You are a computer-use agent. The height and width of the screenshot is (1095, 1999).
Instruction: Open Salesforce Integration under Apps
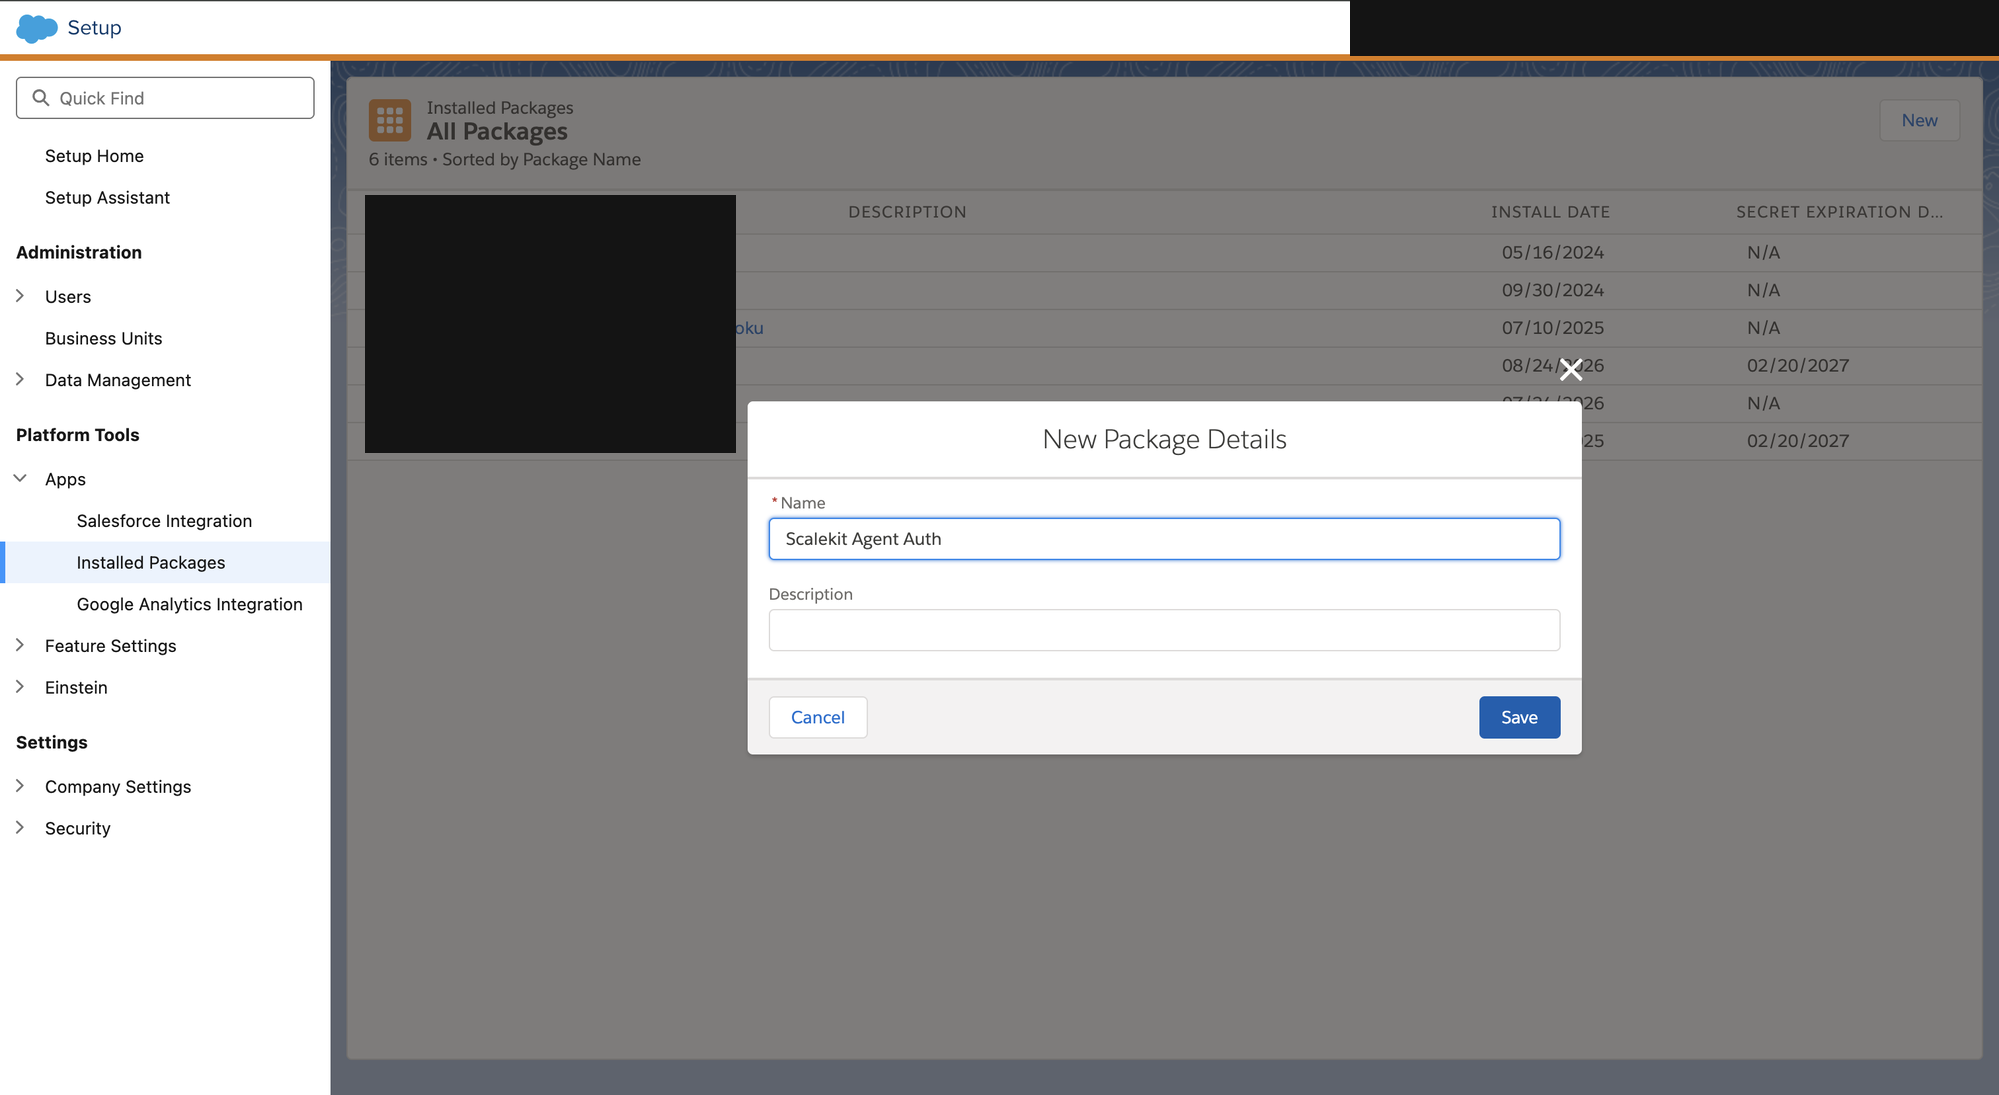pyautogui.click(x=164, y=521)
